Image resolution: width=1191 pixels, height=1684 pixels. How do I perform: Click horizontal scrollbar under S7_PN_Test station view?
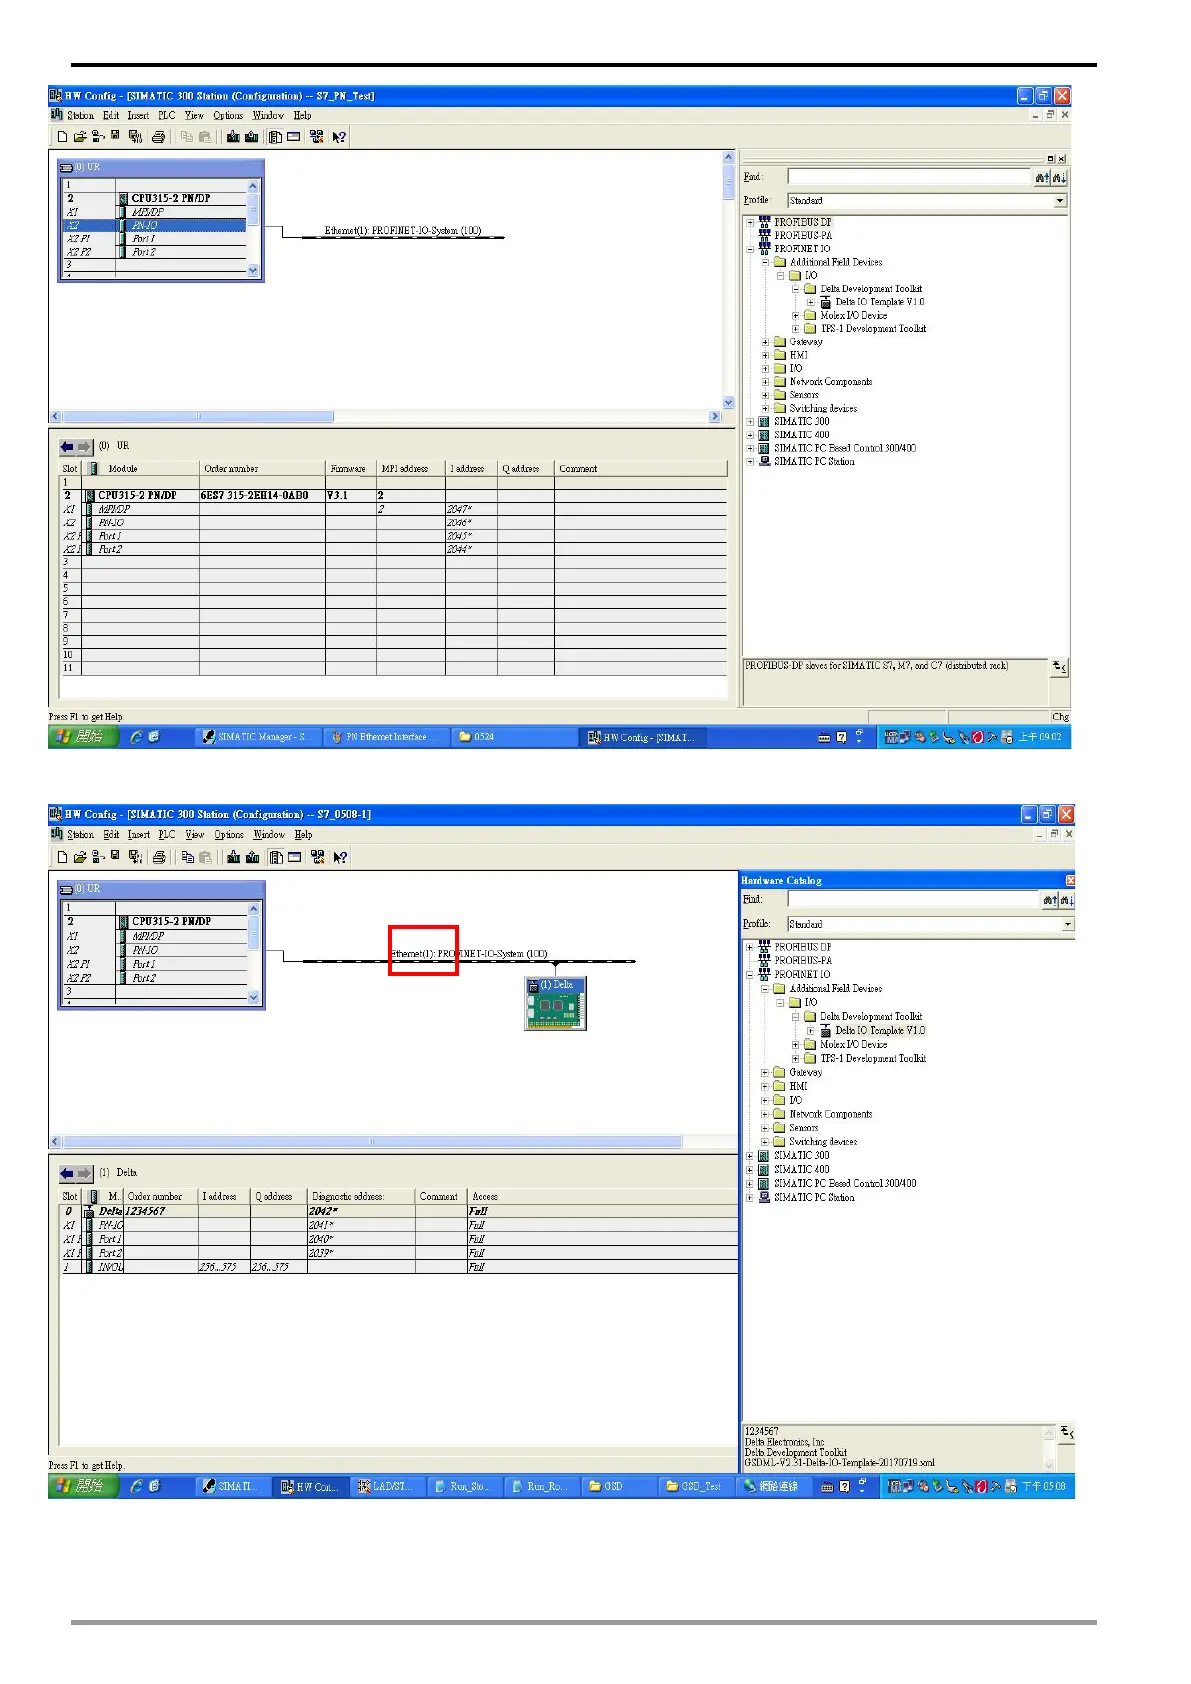click(385, 417)
